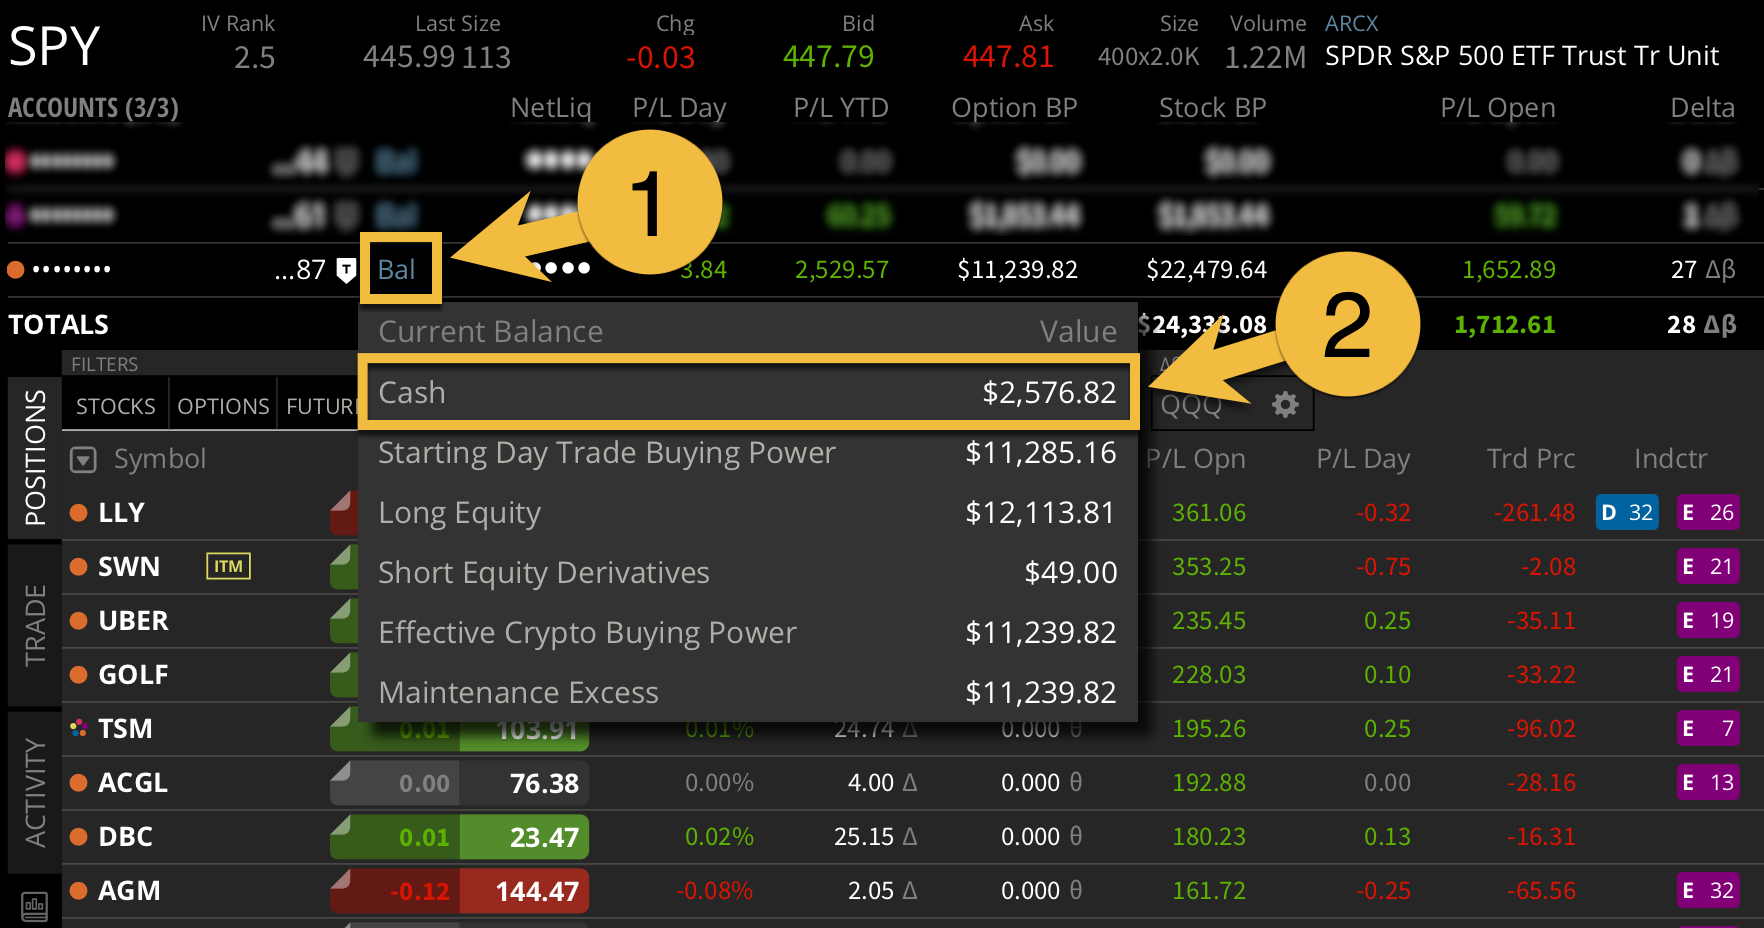1764x928 pixels.
Task: Click the orange status dot next to LLY
Action: pos(78,512)
